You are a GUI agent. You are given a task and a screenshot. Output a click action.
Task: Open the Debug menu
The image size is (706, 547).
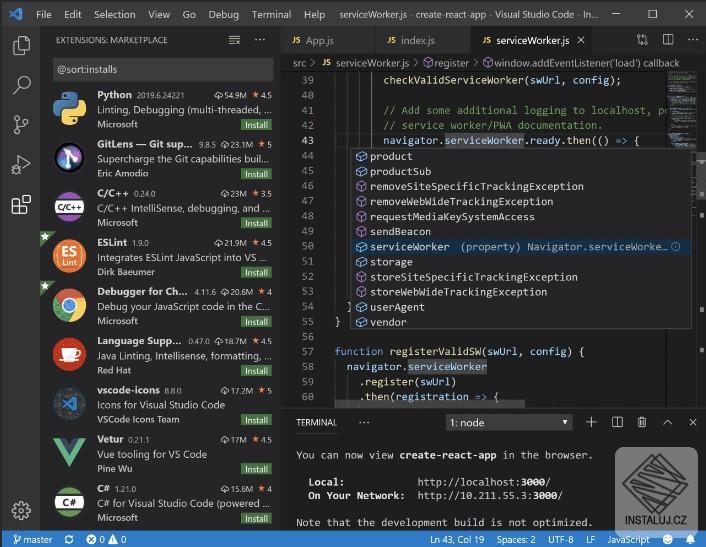pyautogui.click(x=224, y=14)
